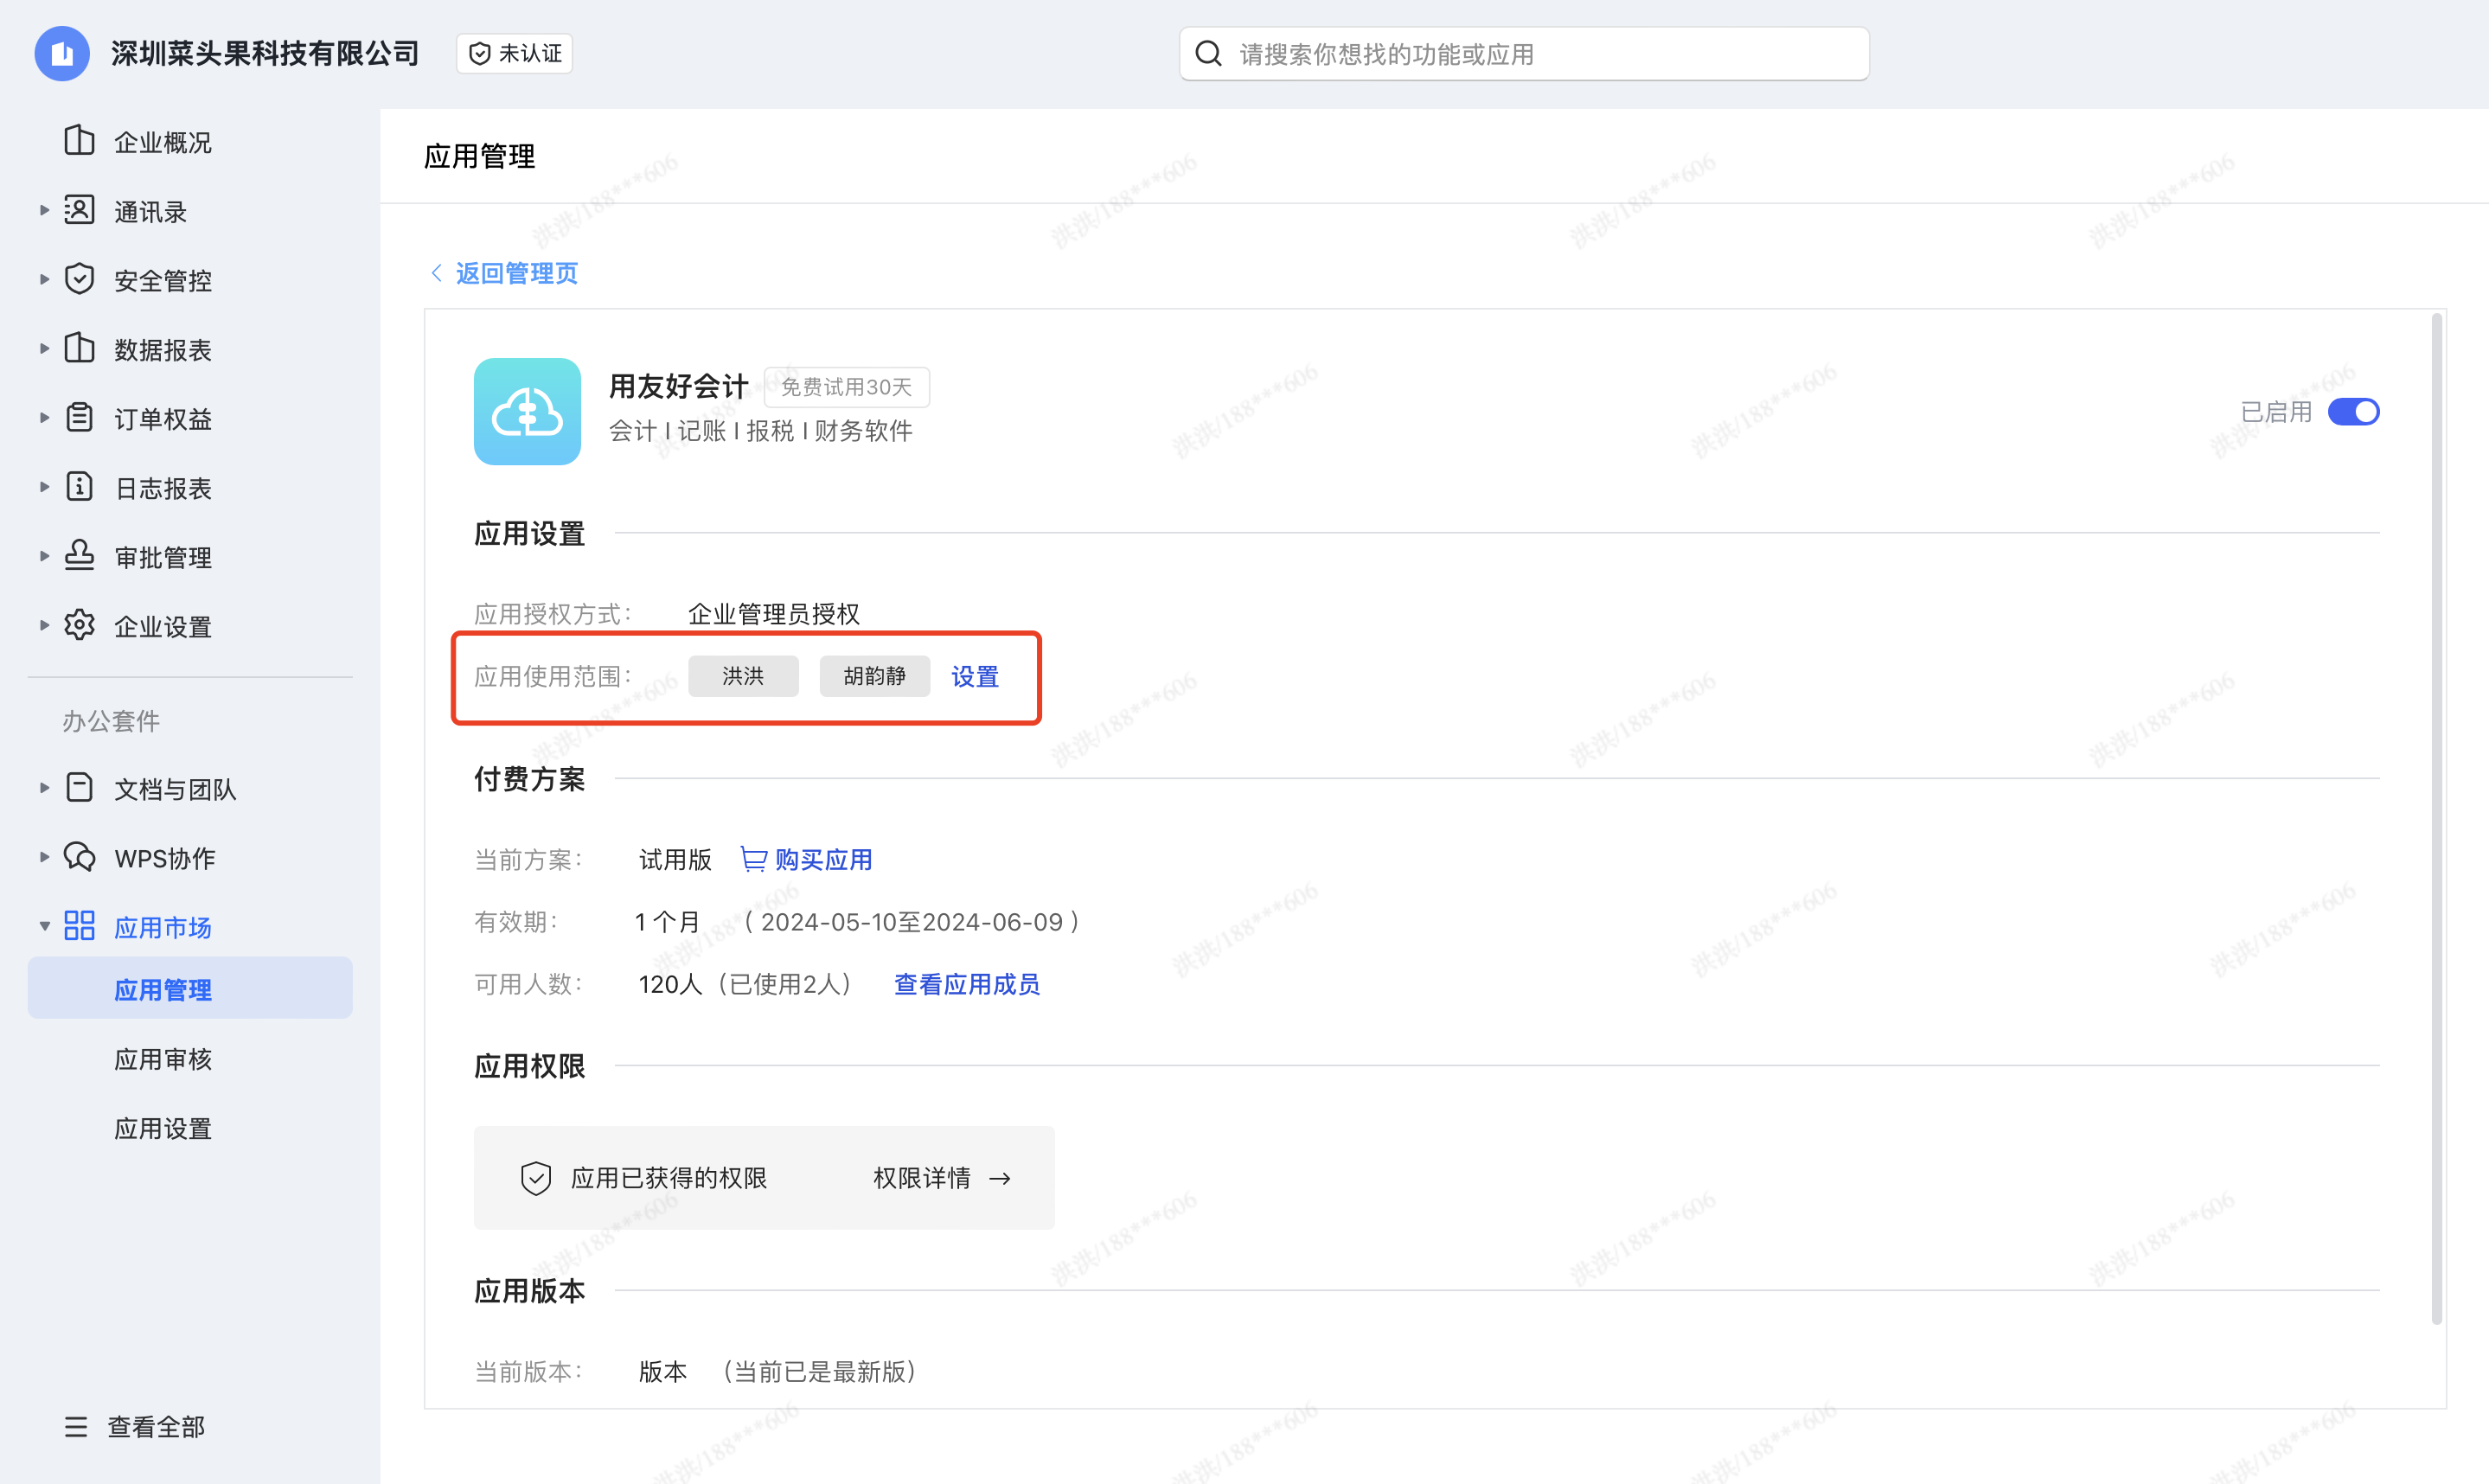Open 权限详情 arrow button
2489x1484 pixels.
(x=941, y=1178)
